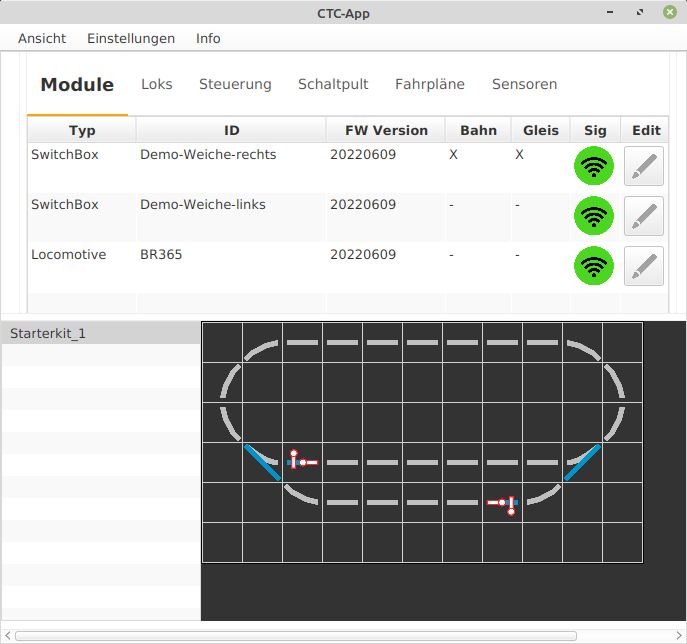Click the horizontal scrollbar at bottom

coord(296,635)
